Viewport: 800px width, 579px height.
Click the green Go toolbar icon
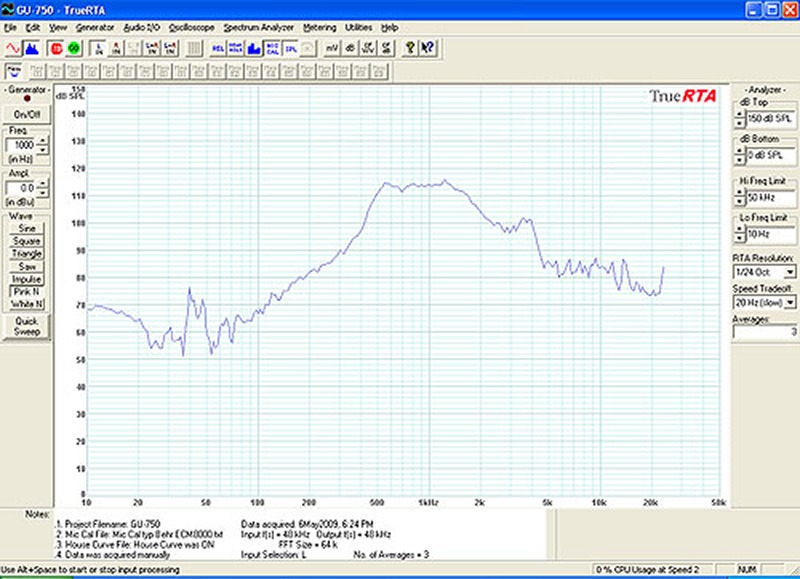74,48
